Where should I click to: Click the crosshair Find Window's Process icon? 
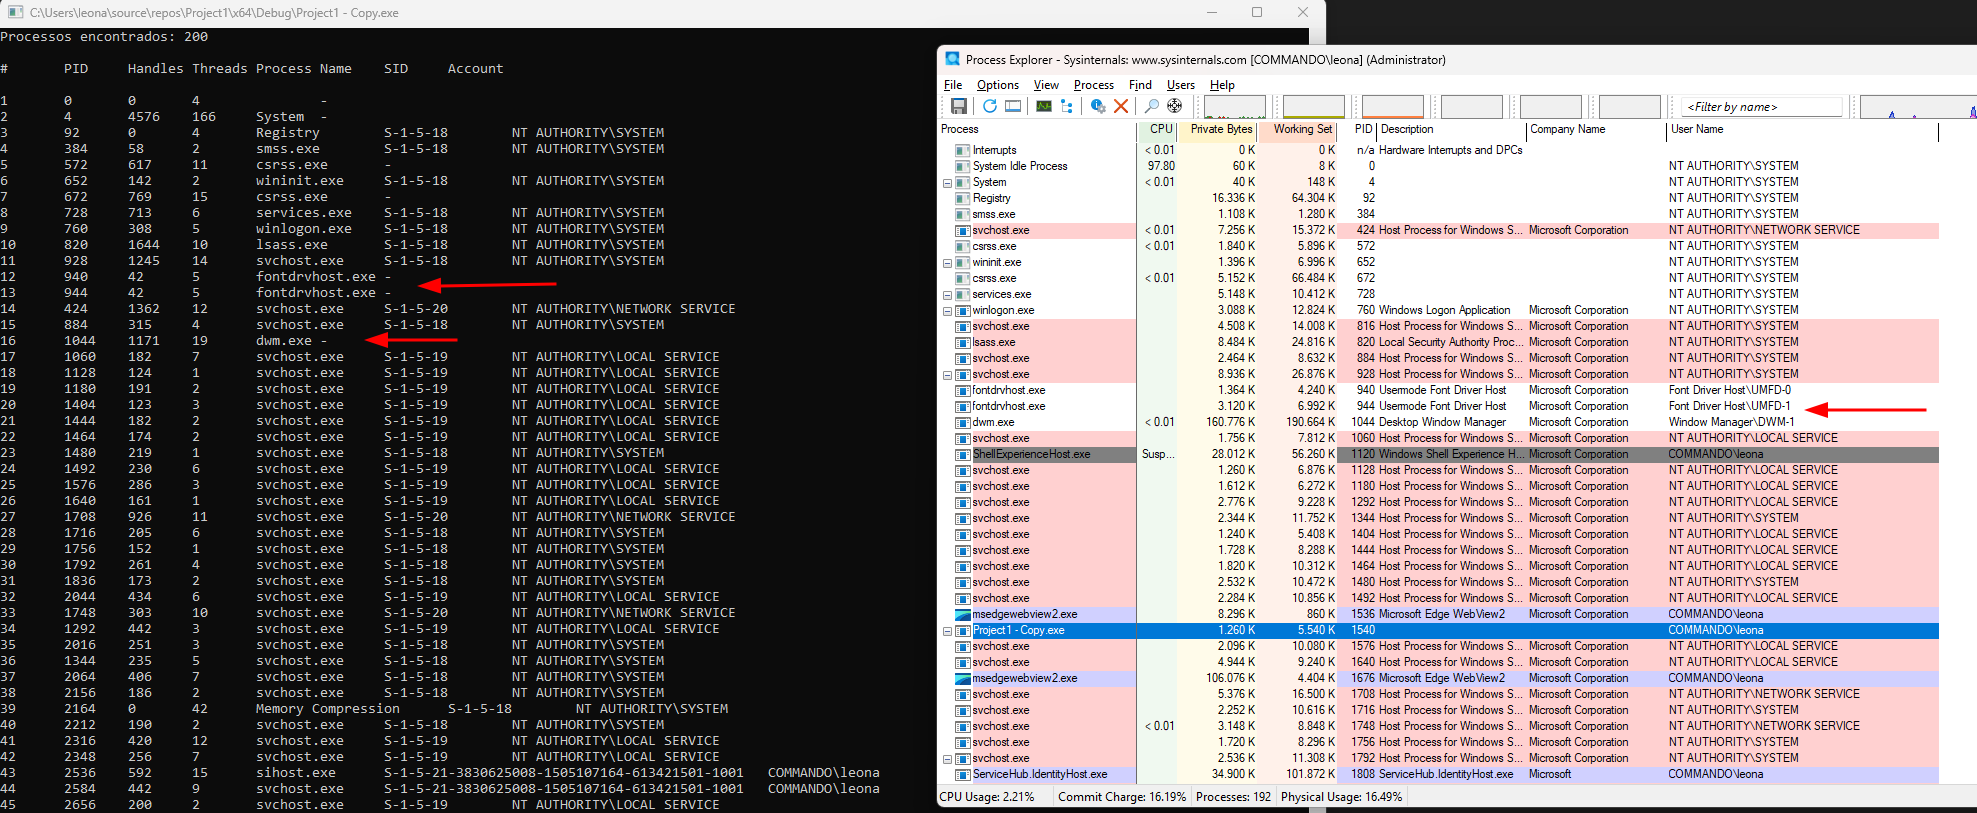coord(1175,106)
